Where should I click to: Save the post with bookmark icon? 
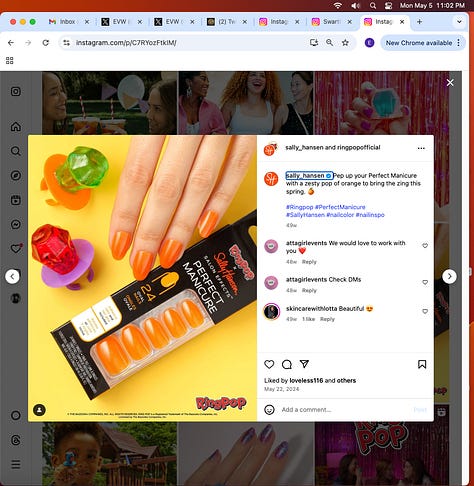[x=422, y=364]
